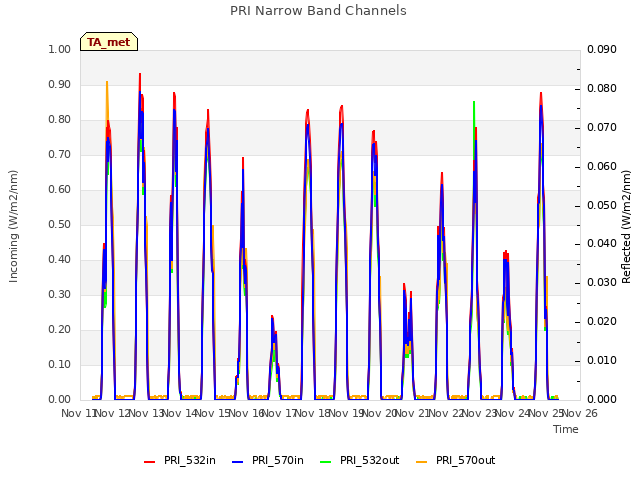Viewport: 640px width, 480px height.
Task: Toggle the PRI_570in legend entry
Action: [x=268, y=460]
